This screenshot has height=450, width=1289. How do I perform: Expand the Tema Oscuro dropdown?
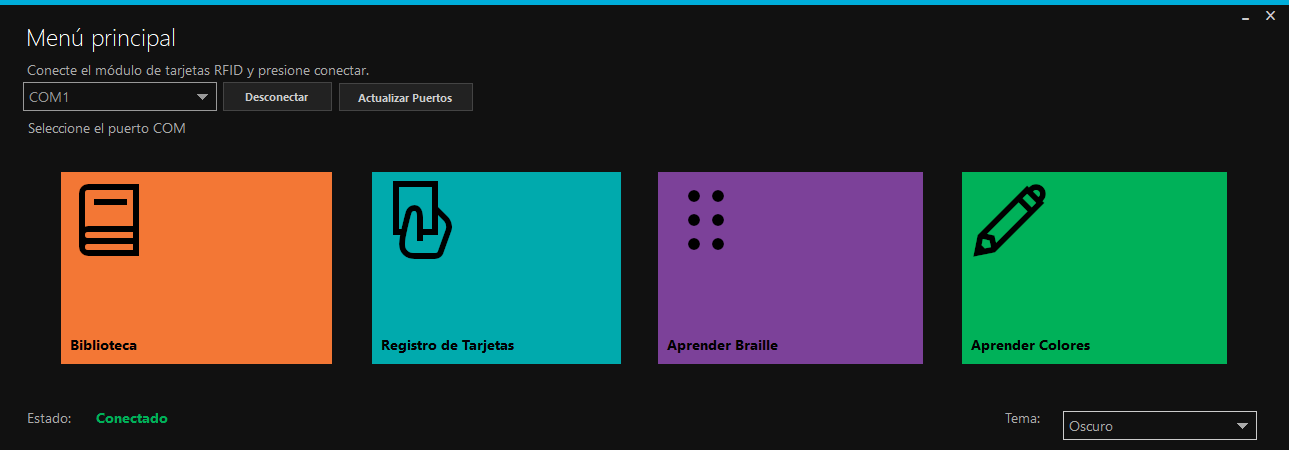point(1159,426)
